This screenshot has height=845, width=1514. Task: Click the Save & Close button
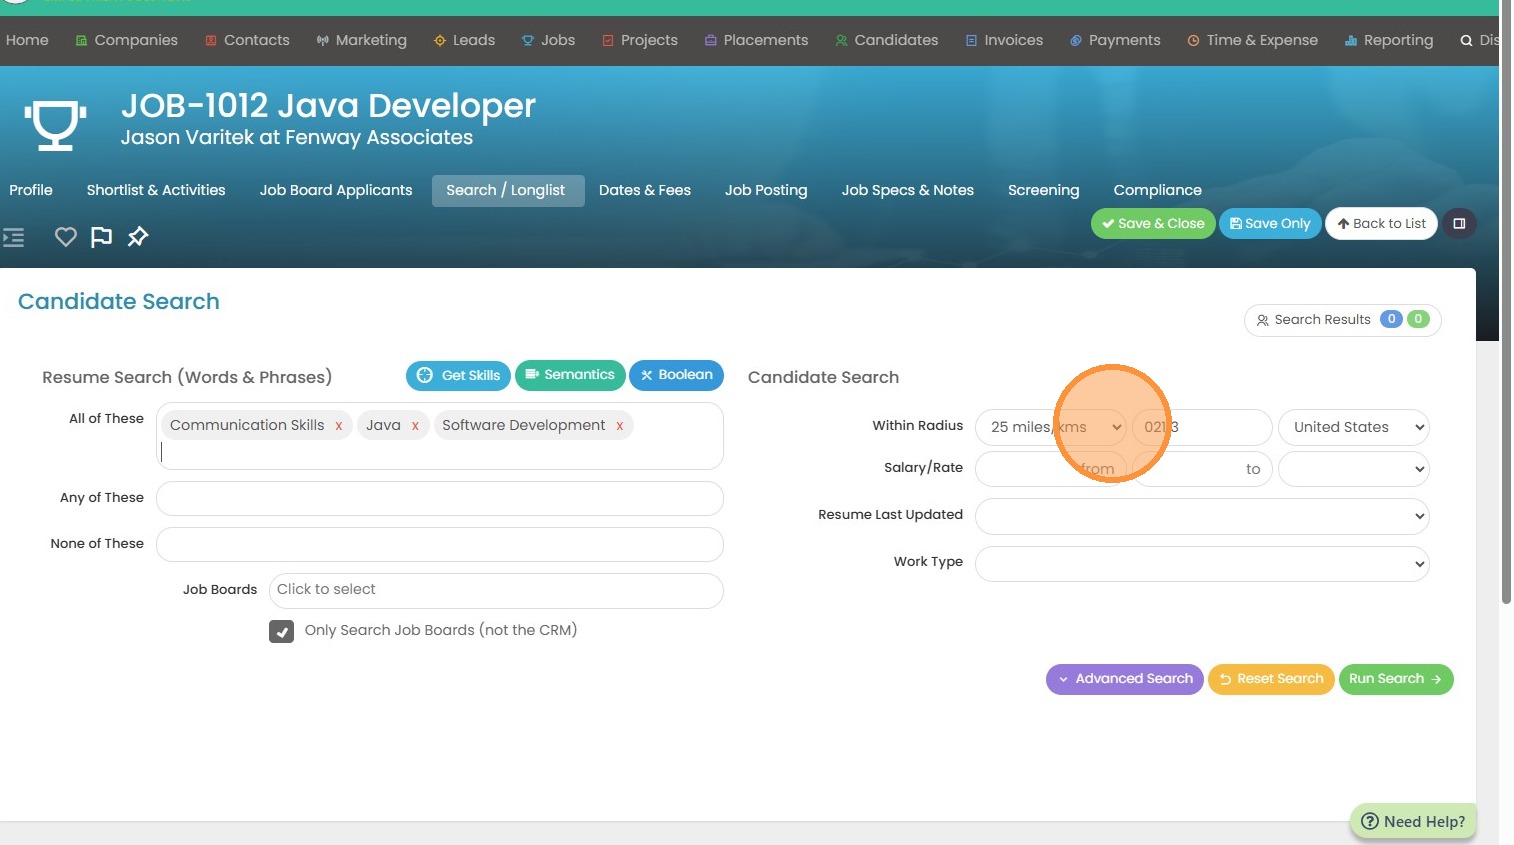(x=1152, y=224)
